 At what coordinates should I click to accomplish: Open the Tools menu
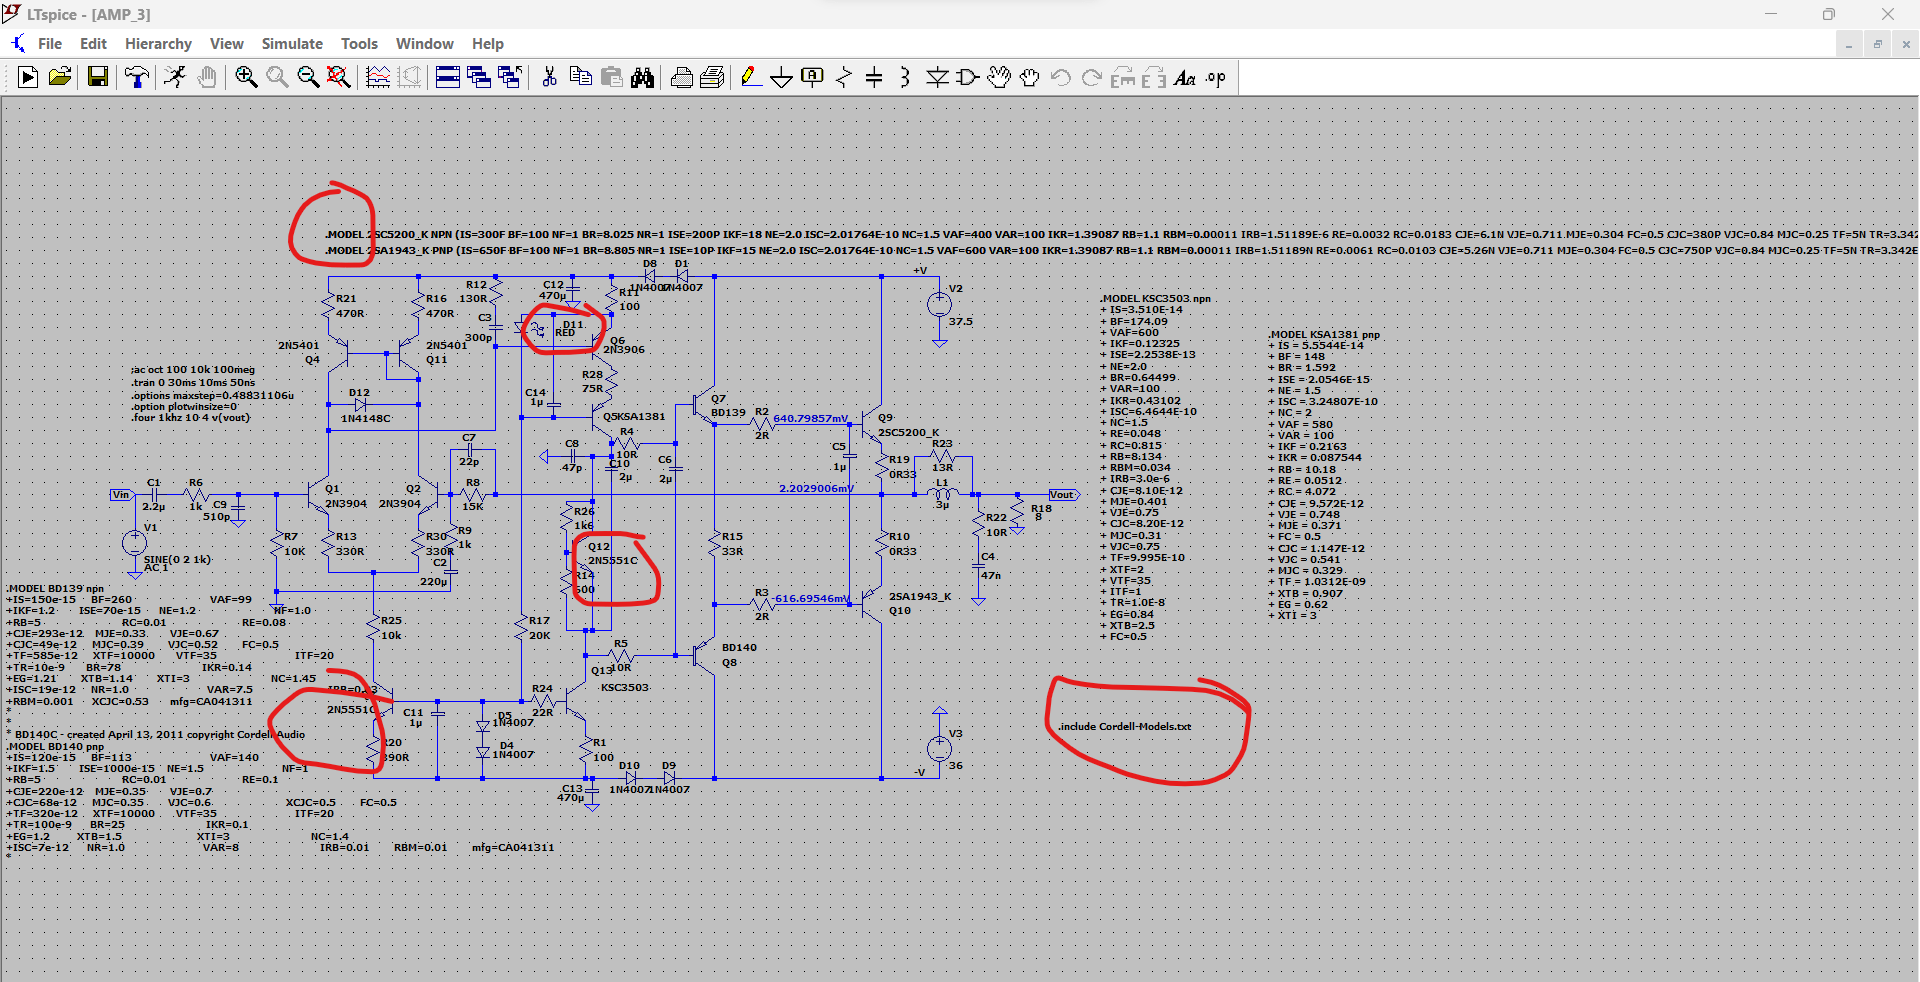[359, 43]
